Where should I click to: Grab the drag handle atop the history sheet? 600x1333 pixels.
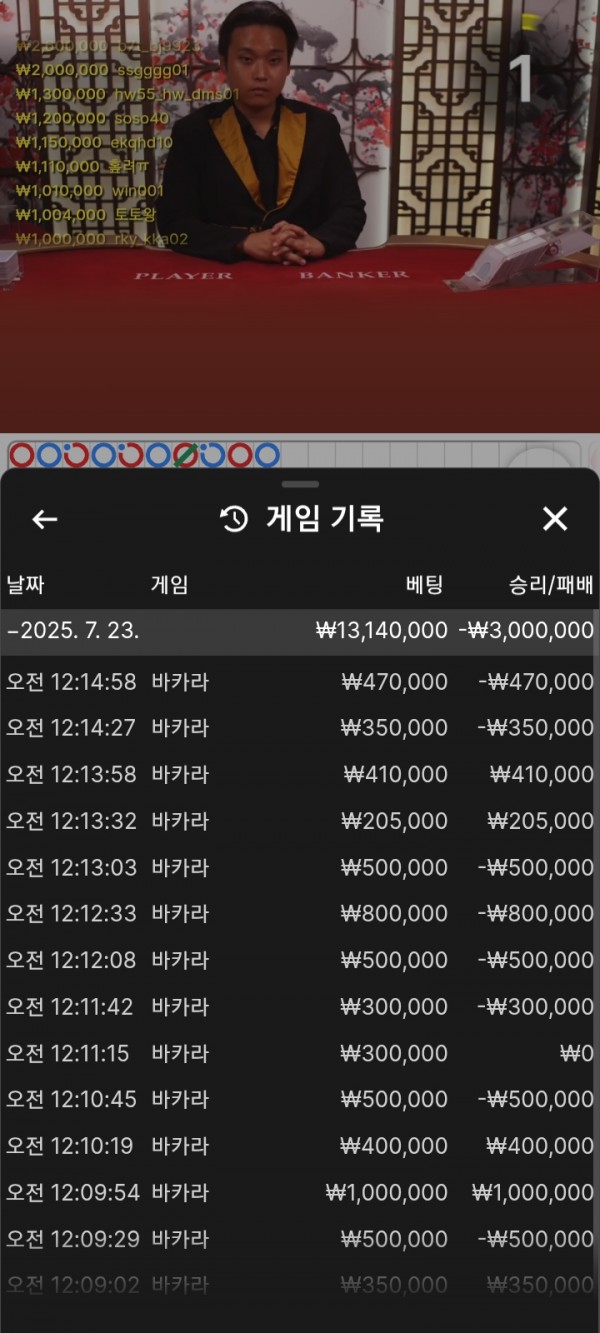pos(300,484)
